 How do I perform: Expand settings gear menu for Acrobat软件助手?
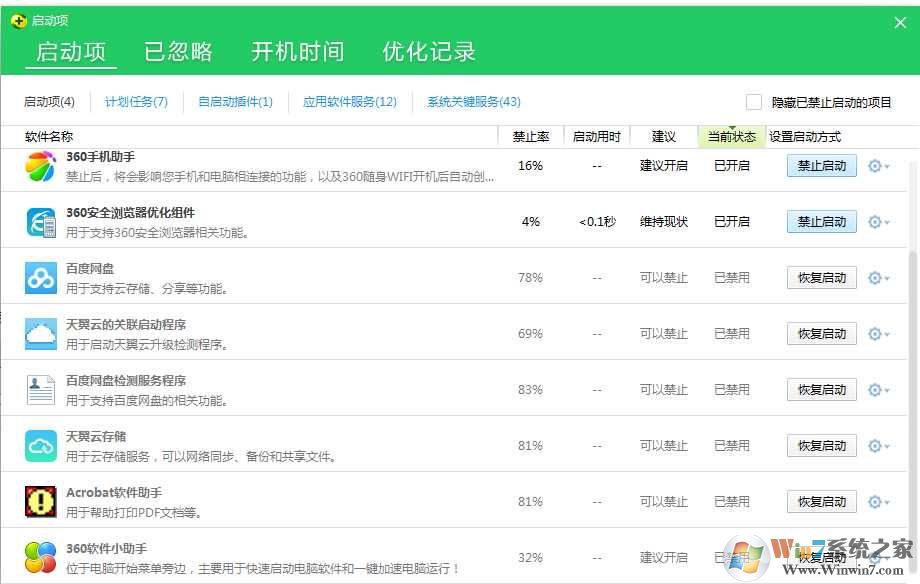(x=878, y=502)
